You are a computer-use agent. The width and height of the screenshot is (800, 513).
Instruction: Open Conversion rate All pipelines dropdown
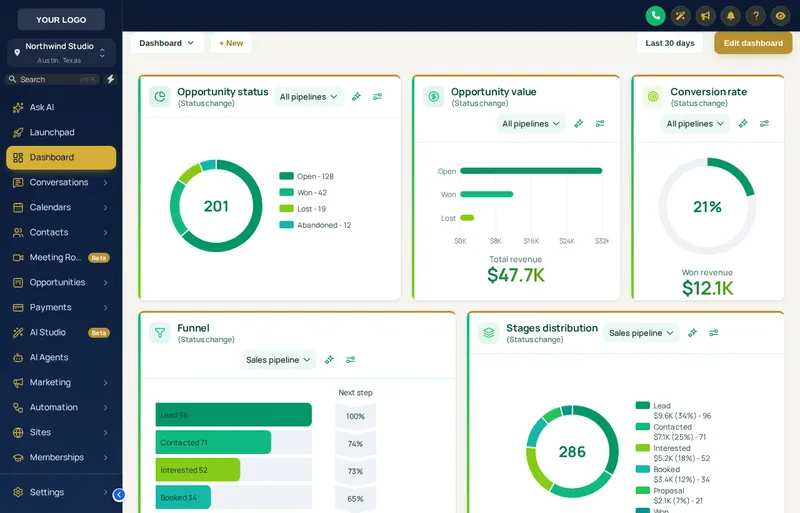[695, 124]
